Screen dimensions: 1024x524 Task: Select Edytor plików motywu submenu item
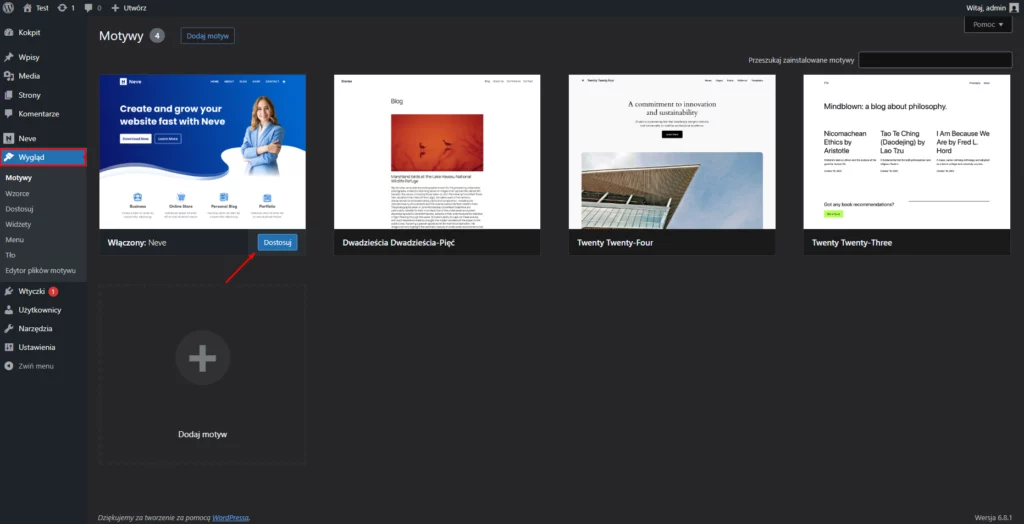click(40, 270)
